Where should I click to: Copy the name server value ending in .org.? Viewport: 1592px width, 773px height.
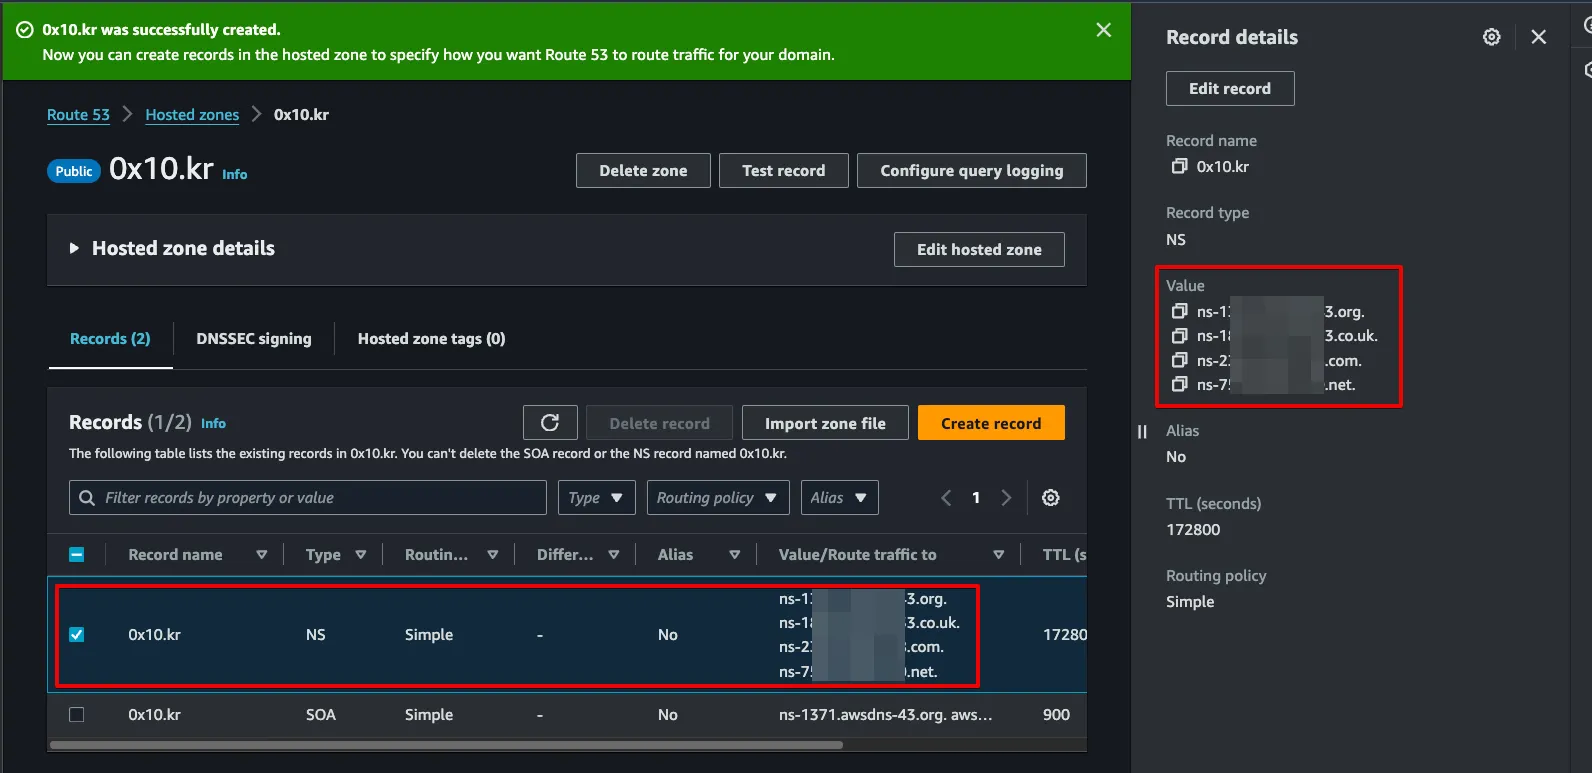(x=1180, y=311)
